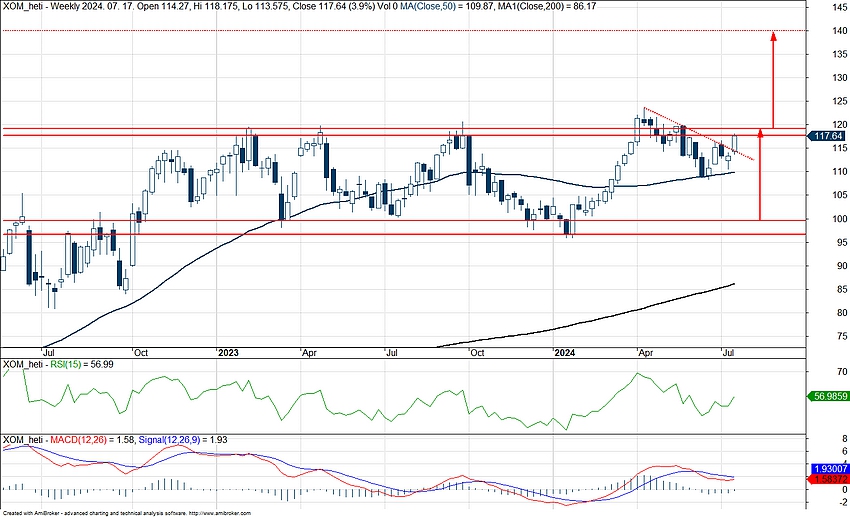Click the 2023 year marker on time axis
The width and height of the screenshot is (850, 517).
pyautogui.click(x=229, y=353)
